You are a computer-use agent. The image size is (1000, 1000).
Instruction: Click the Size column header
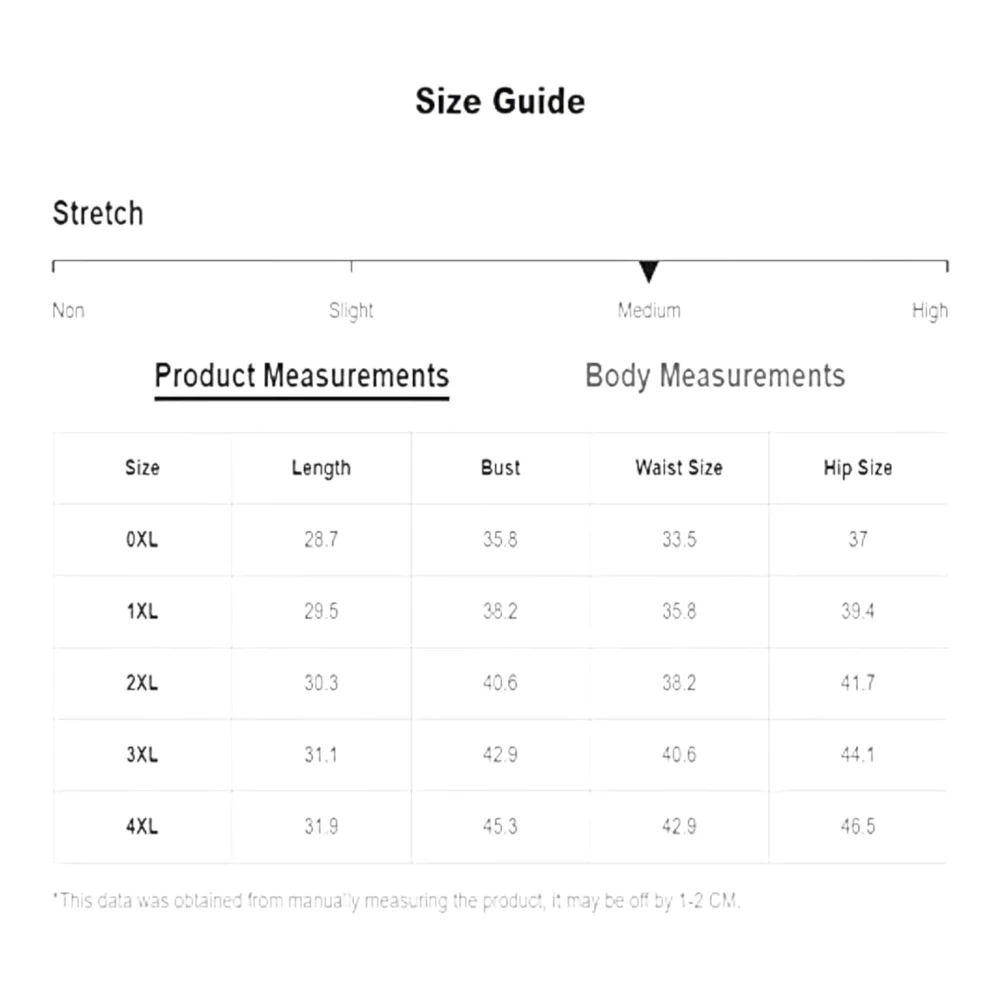(x=142, y=467)
